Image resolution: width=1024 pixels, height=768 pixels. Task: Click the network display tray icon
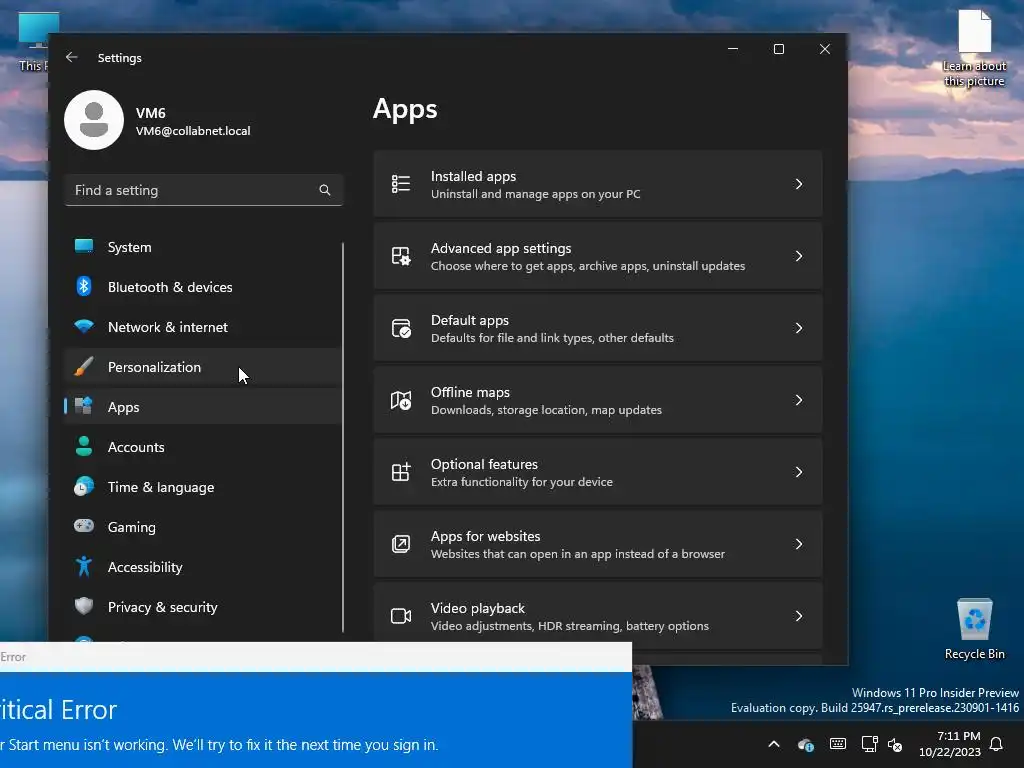[869, 744]
